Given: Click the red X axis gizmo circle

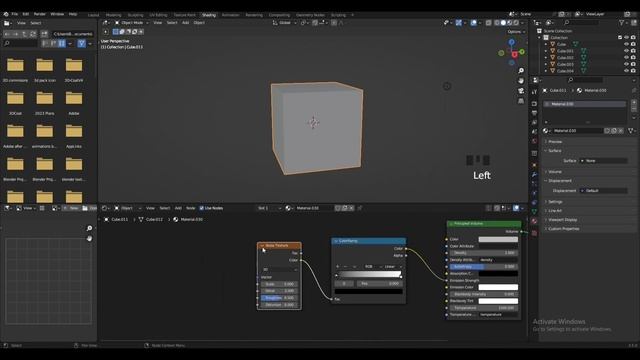Looking at the screenshot, I should [515, 54].
